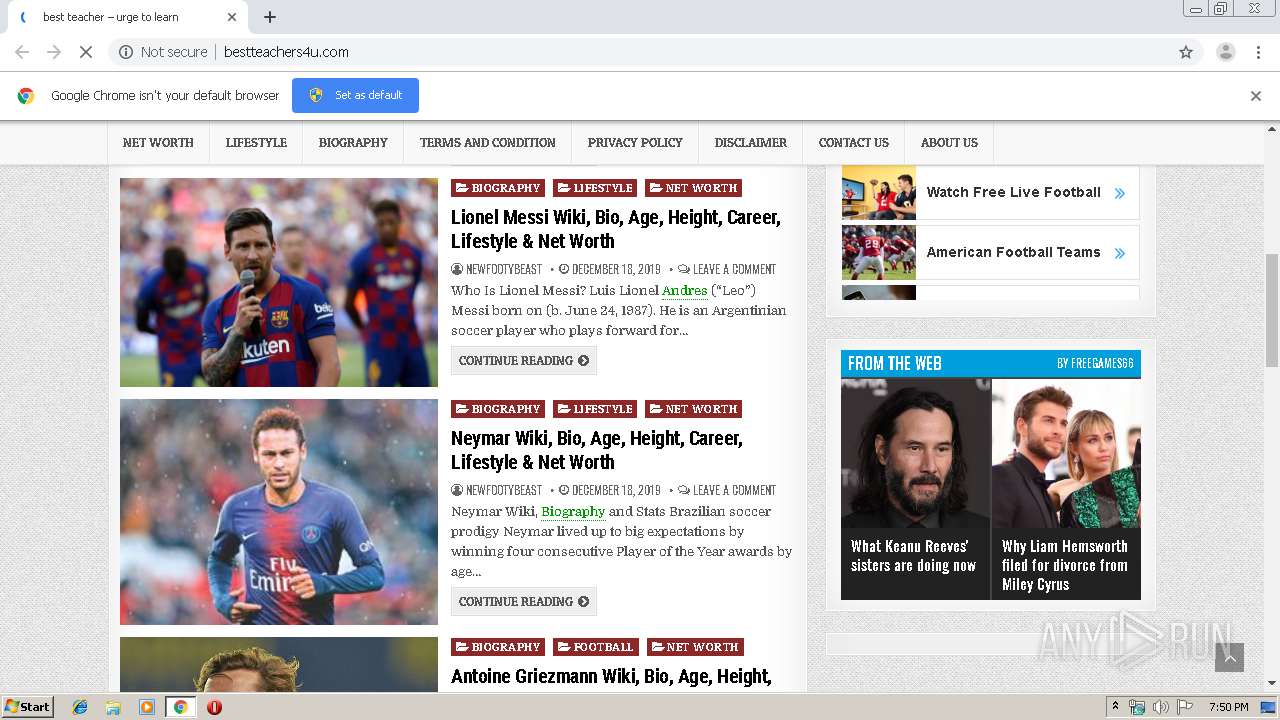Viewport: 1280px width, 720px height.
Task: Open Lionel Messi article thumbnail
Action: click(x=279, y=283)
